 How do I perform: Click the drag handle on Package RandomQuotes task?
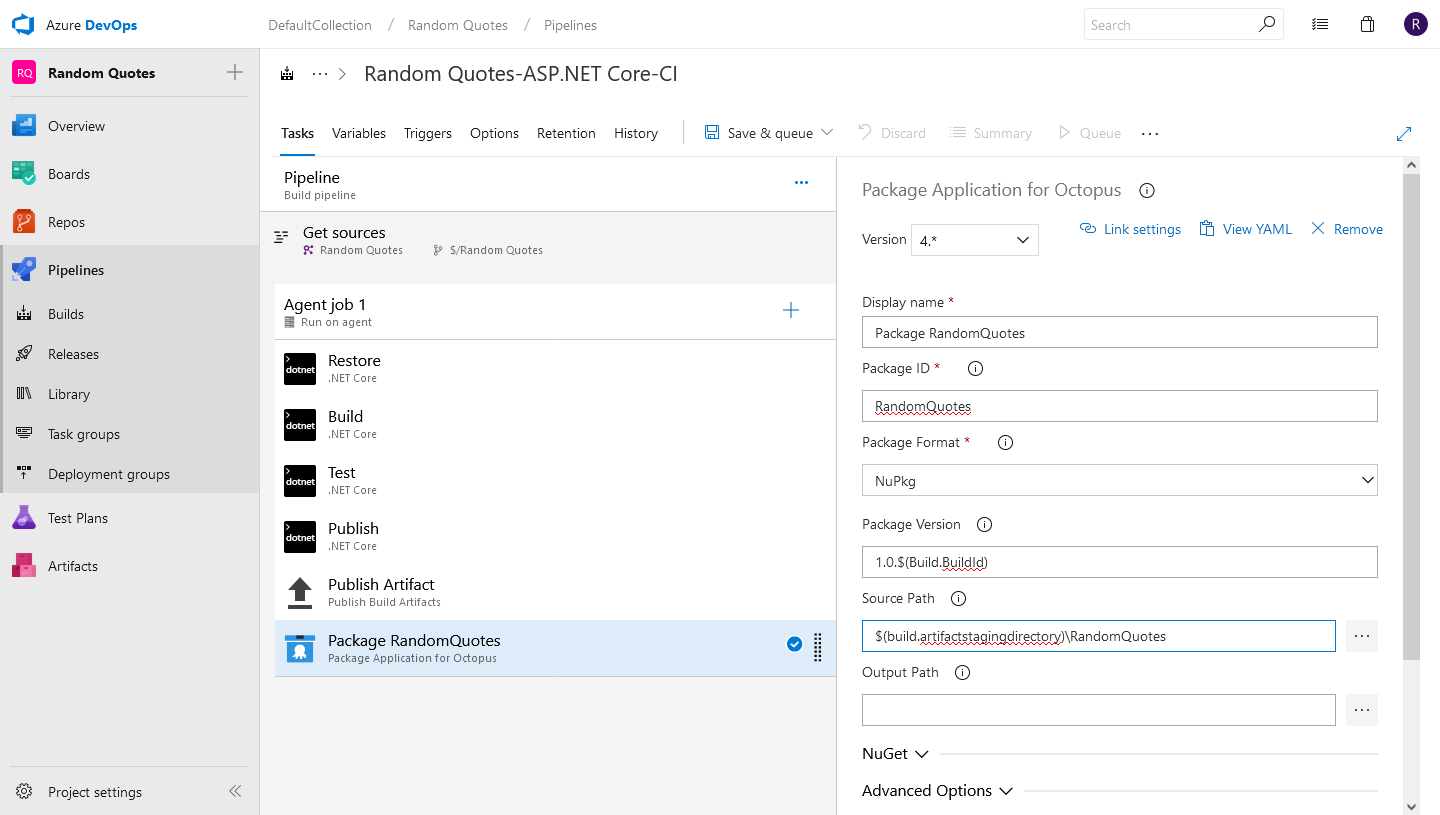pos(817,647)
